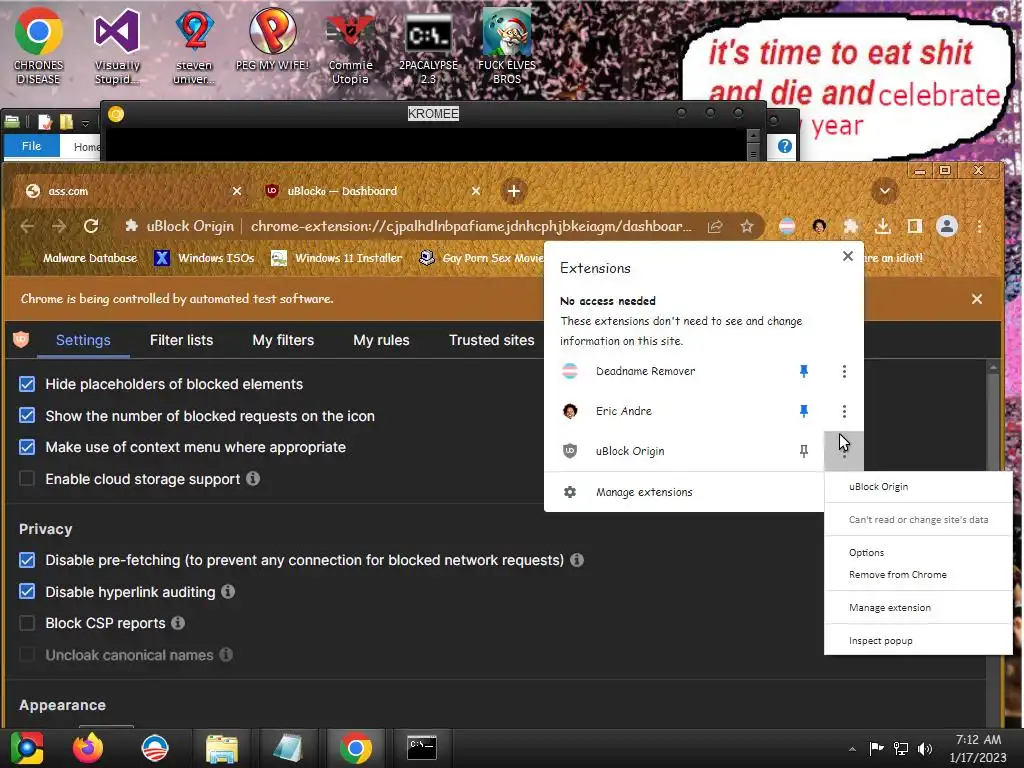
Task: Toggle Make use of context menu checkbox
Action: click(x=27, y=447)
